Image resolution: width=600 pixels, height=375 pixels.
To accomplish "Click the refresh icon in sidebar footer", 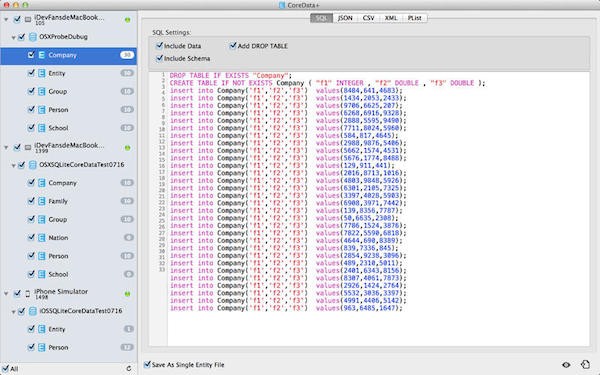I will click(x=129, y=368).
